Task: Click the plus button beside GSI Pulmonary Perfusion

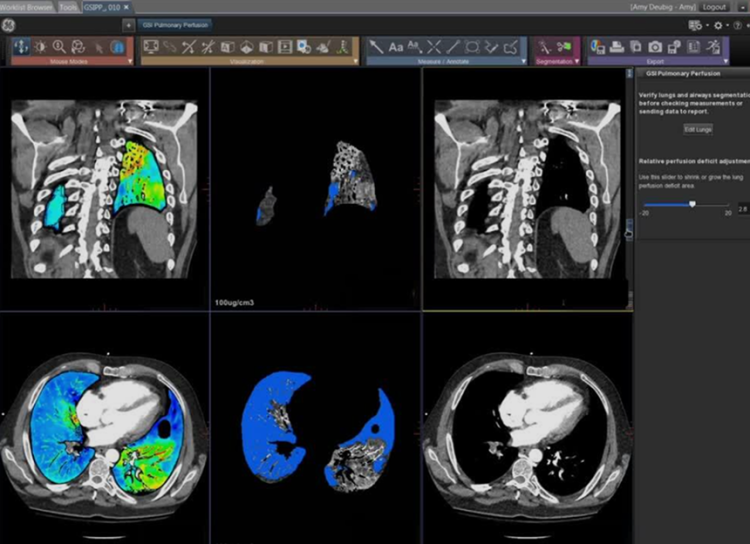Action: point(128,25)
